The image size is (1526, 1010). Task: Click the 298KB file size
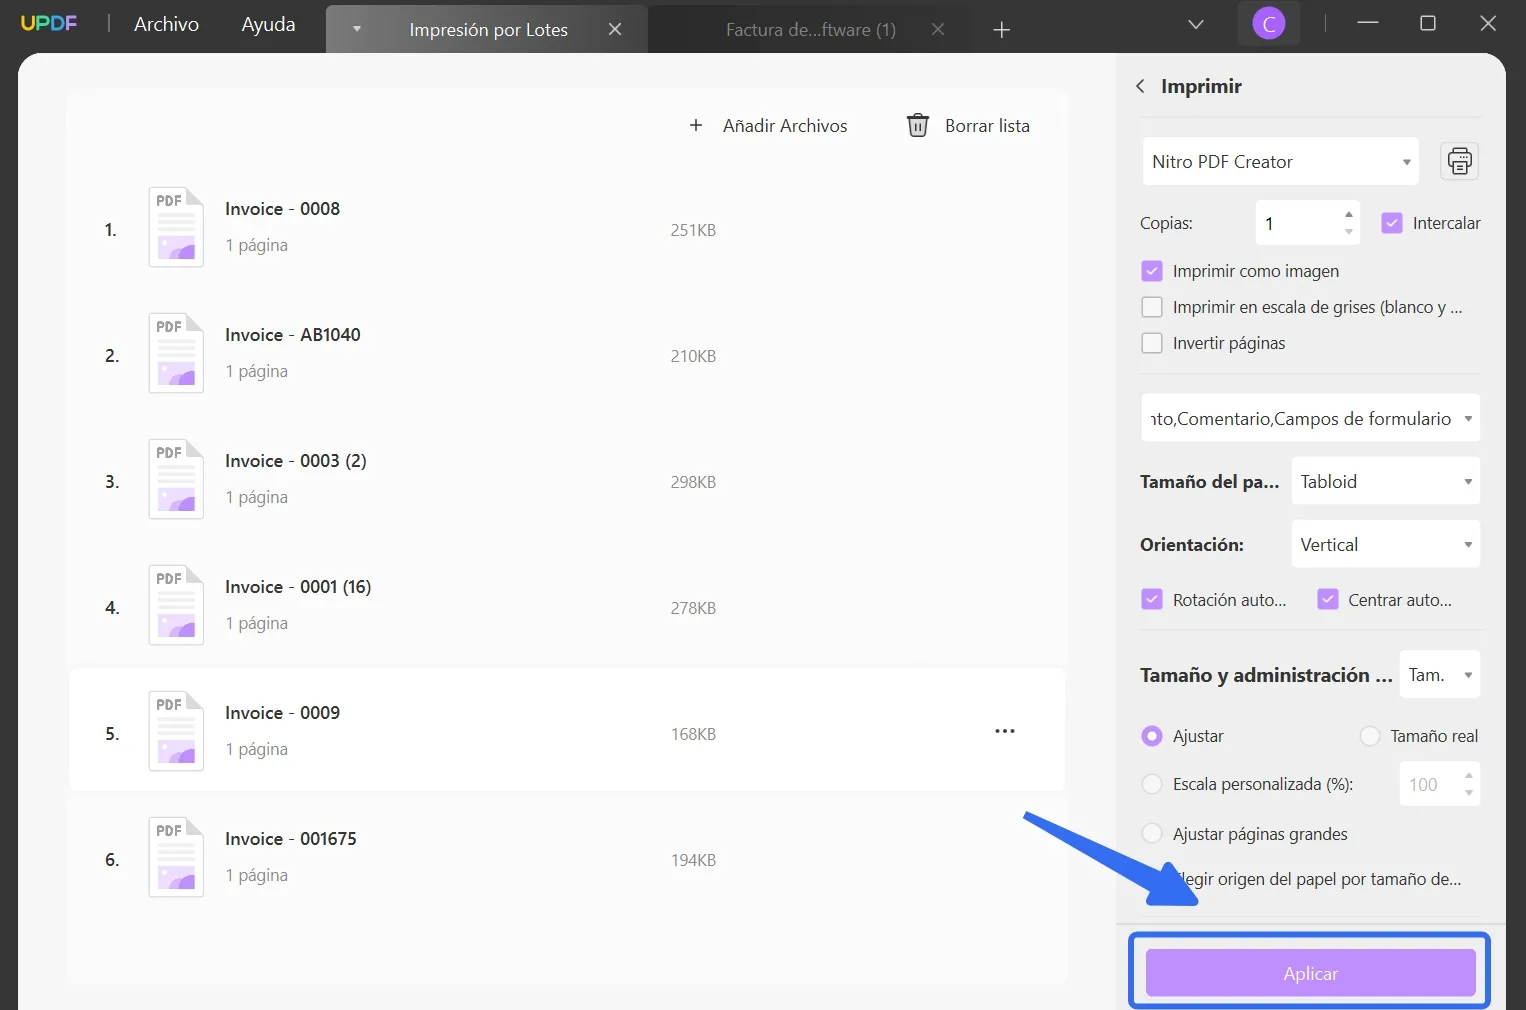point(693,482)
